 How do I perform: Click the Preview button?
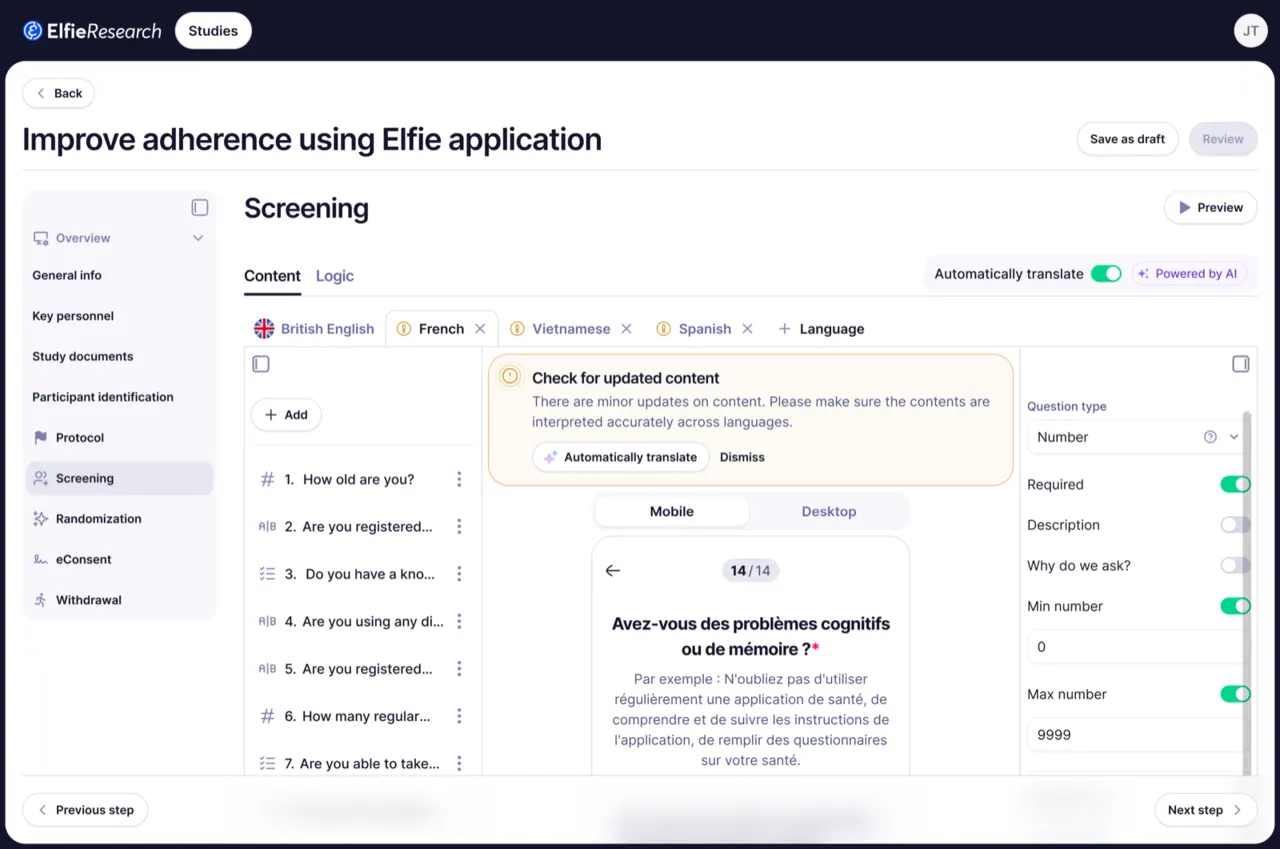coord(1210,208)
